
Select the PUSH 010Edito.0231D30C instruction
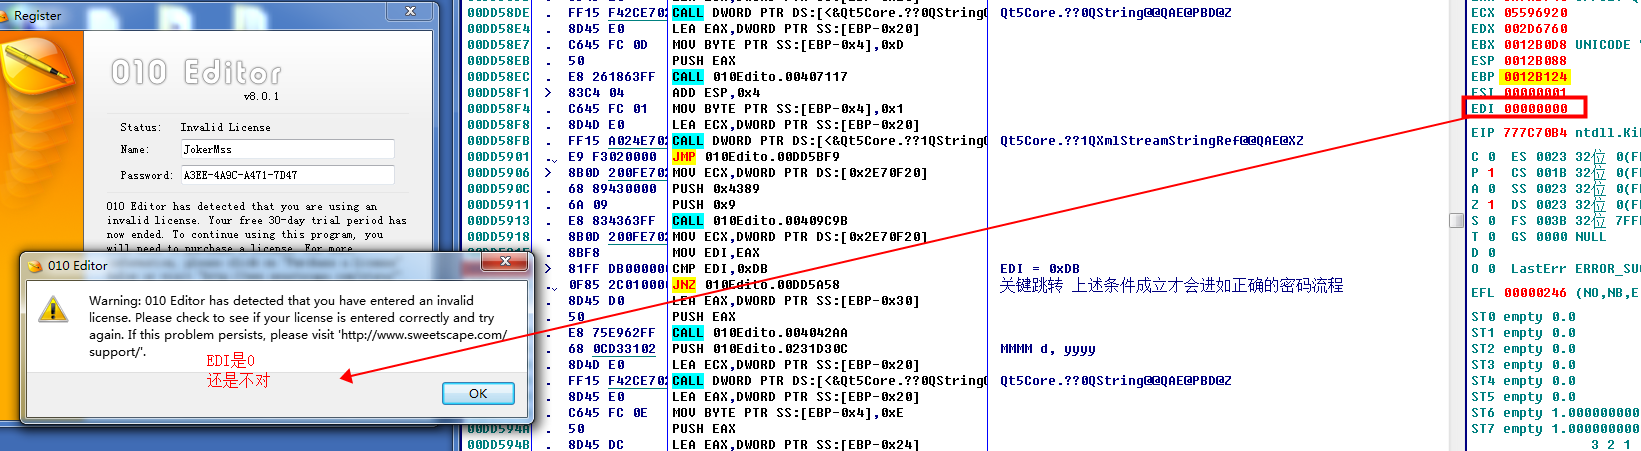click(x=760, y=349)
